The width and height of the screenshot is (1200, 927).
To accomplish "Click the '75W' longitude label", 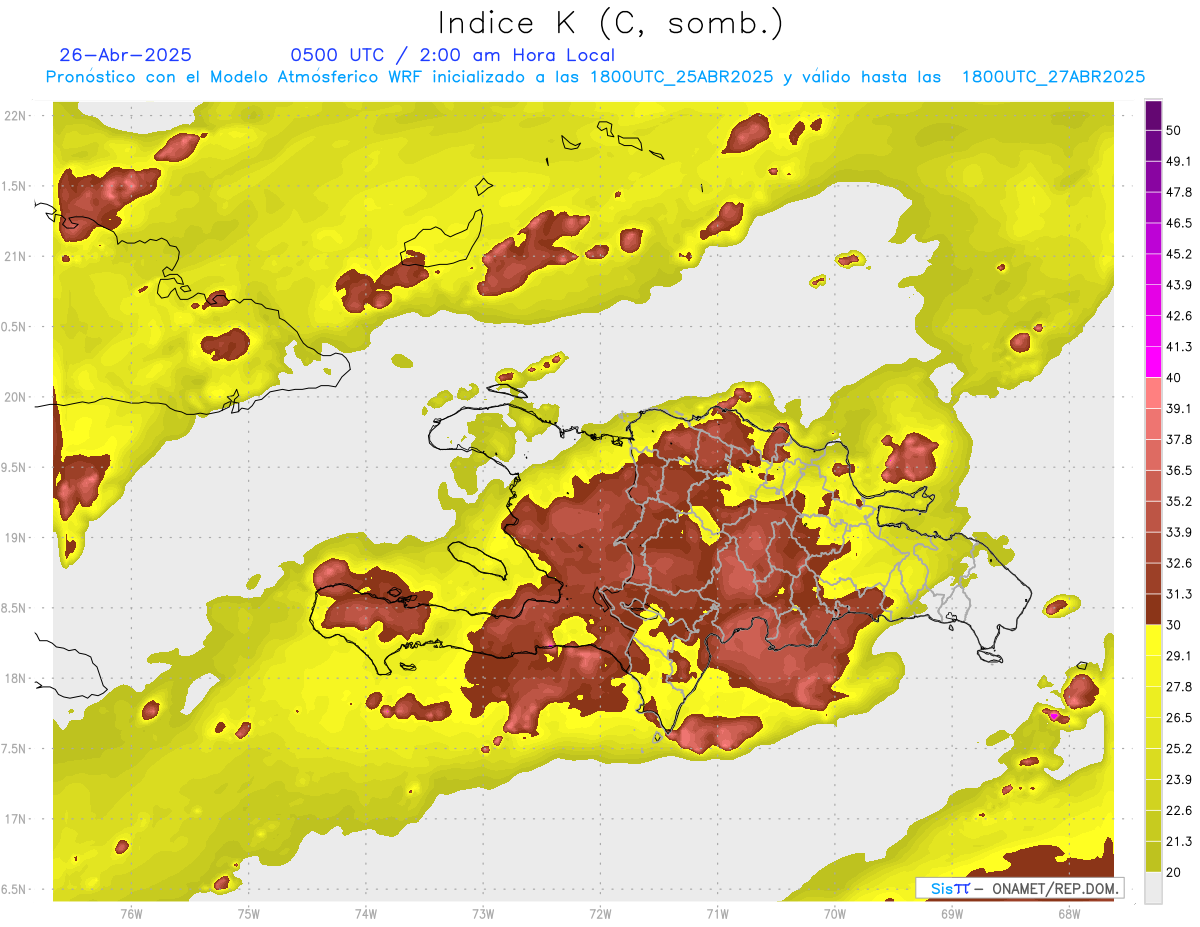I will click(x=248, y=913).
